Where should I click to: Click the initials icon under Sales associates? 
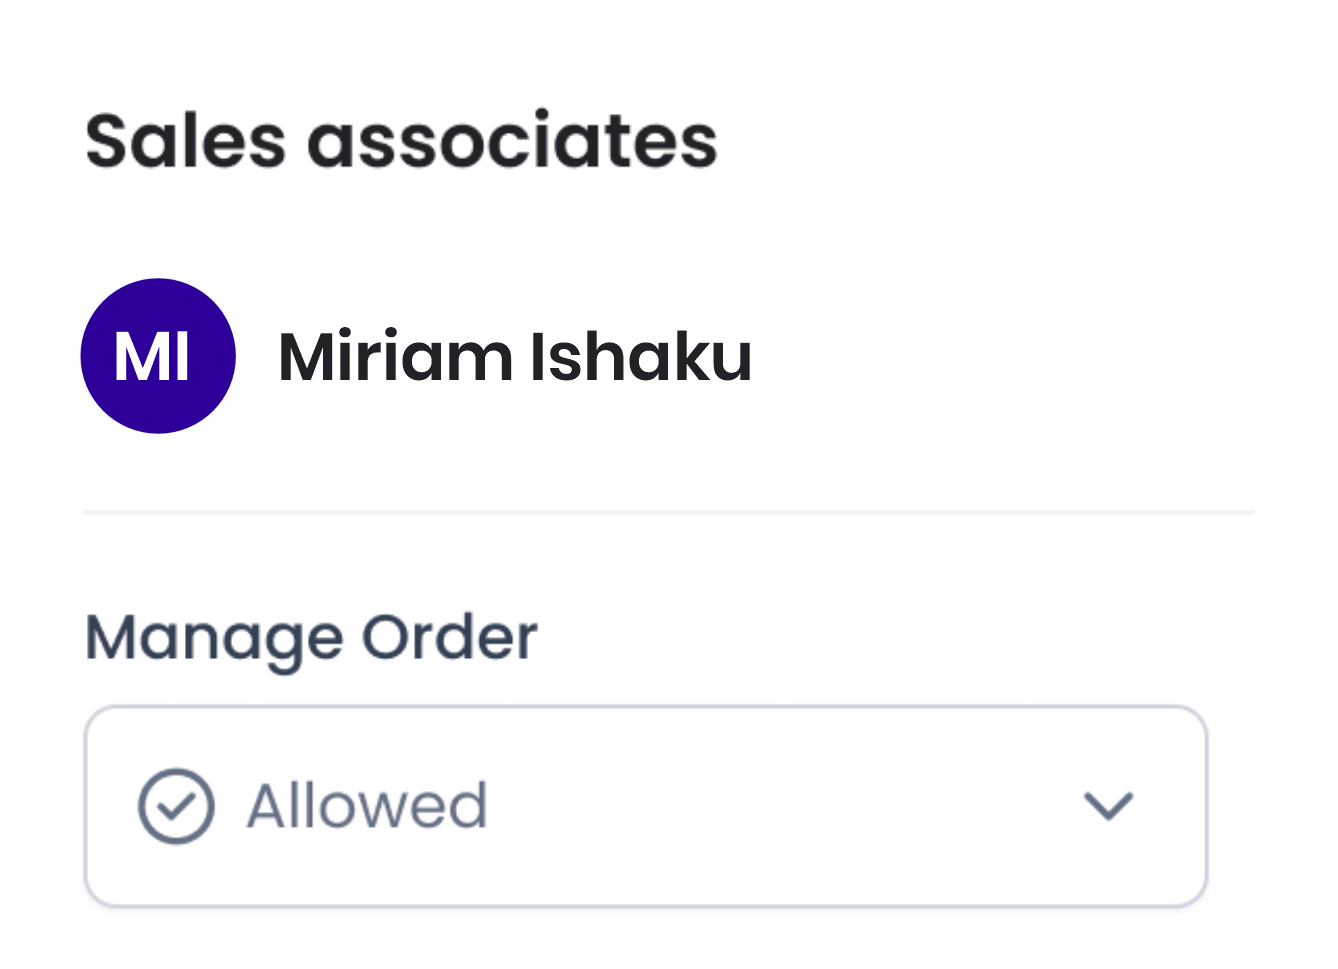click(x=157, y=355)
